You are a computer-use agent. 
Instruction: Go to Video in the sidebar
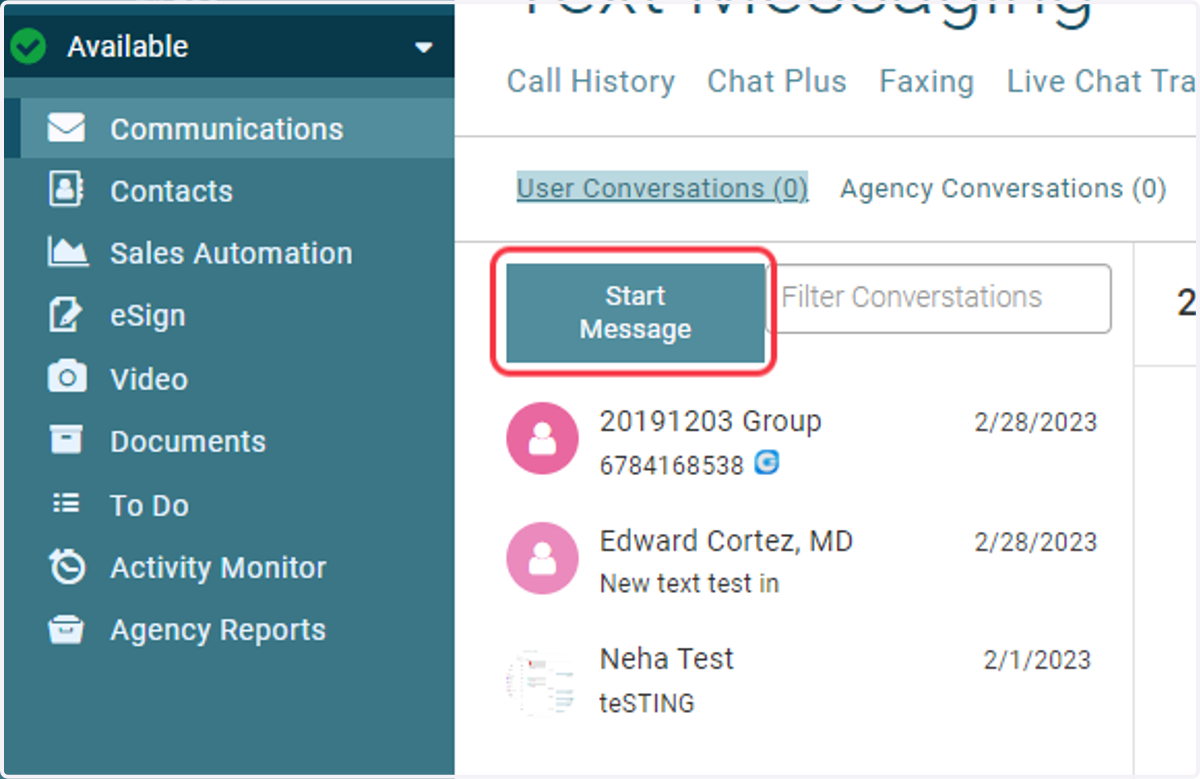pos(228,378)
